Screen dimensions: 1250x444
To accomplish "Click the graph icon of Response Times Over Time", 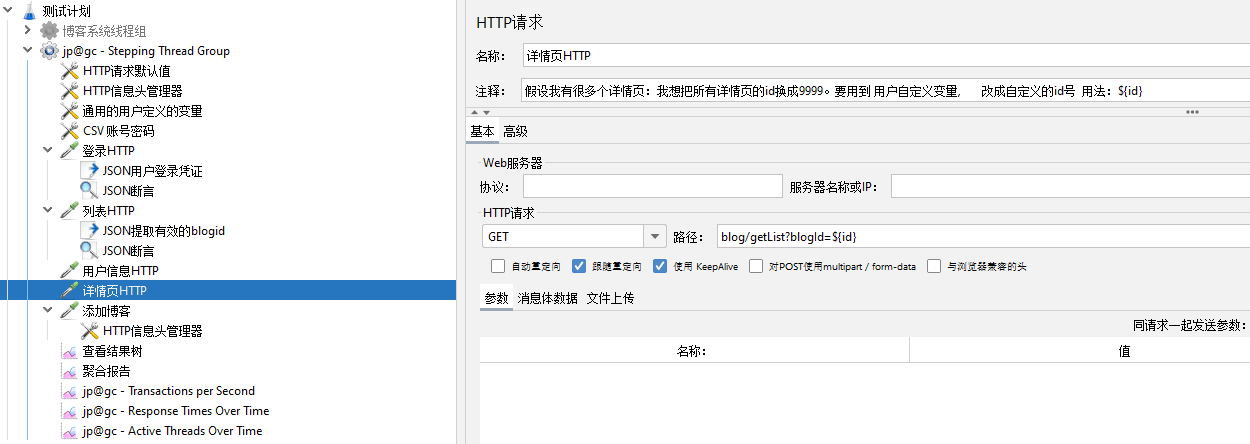I will (x=69, y=411).
